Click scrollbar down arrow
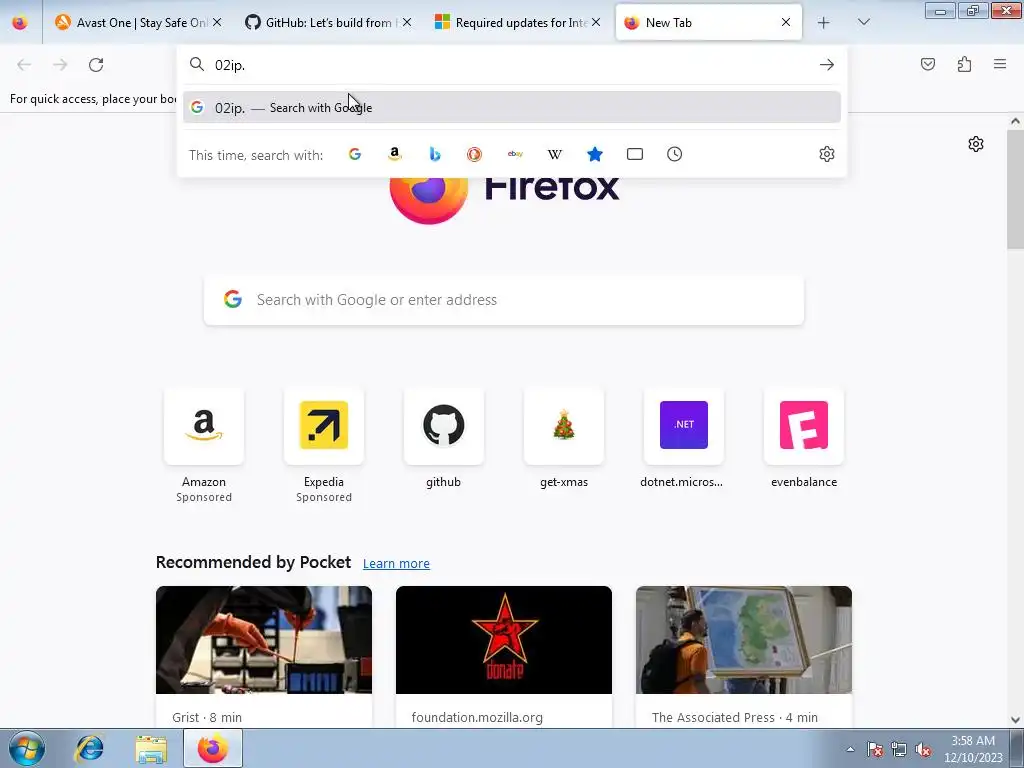Viewport: 1024px width, 768px height. 1015,720
